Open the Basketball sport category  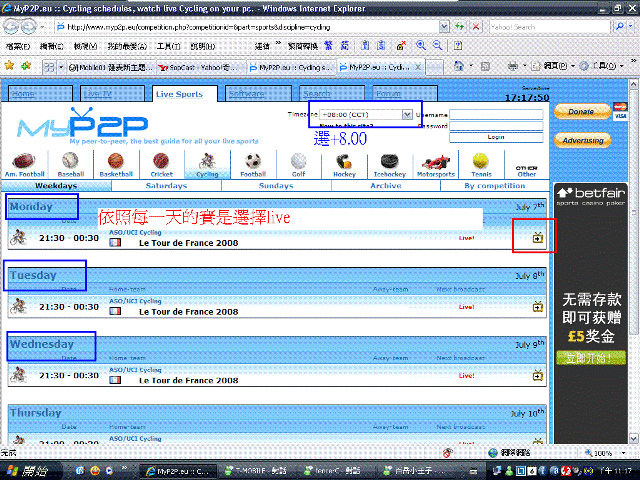(x=116, y=165)
